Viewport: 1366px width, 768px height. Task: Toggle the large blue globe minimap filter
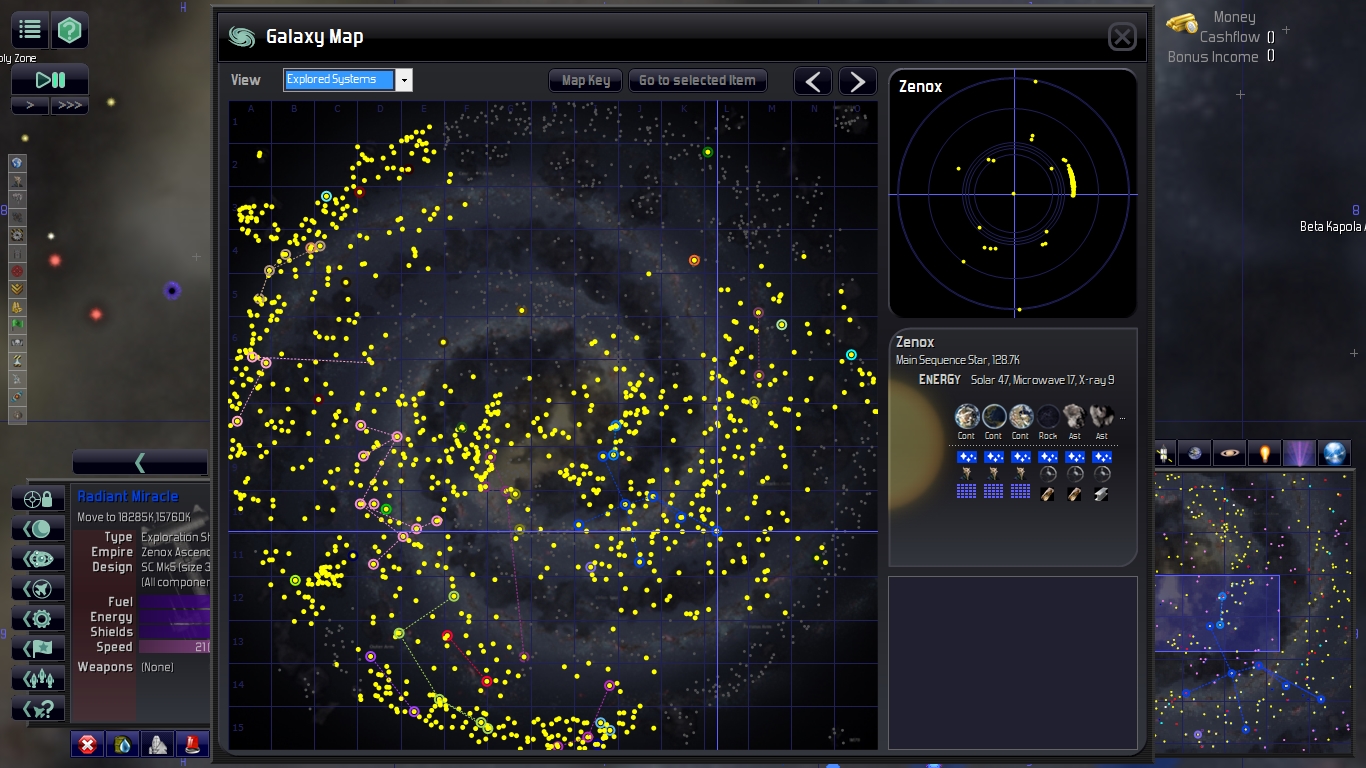[x=1334, y=454]
